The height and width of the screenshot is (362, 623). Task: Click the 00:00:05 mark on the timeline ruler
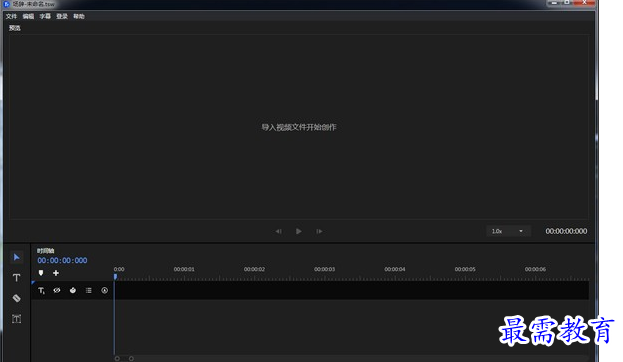click(x=465, y=269)
